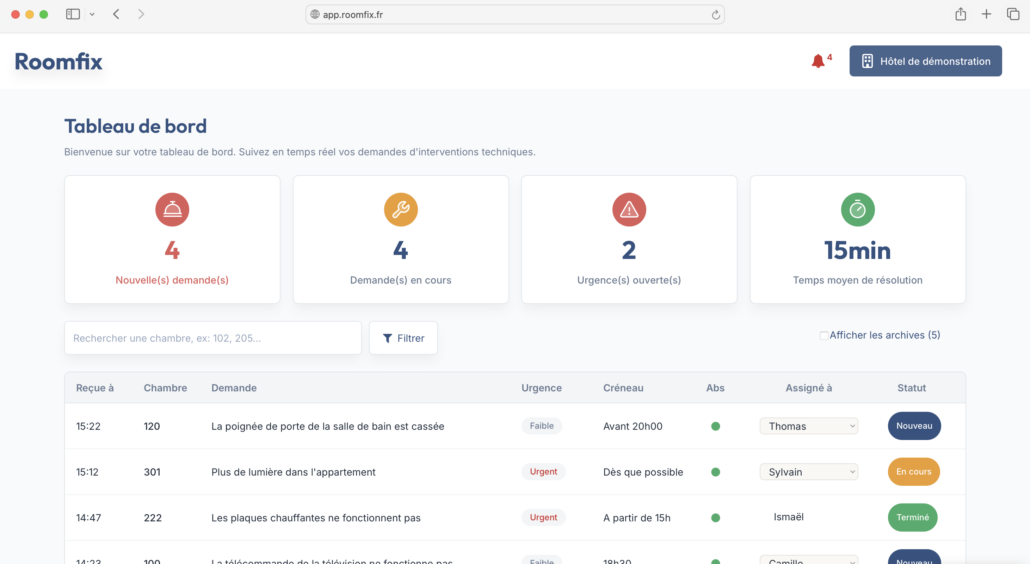The width and height of the screenshot is (1030, 564).
Task: Open the Sylvain assignee dropdown
Action: pyautogui.click(x=809, y=472)
